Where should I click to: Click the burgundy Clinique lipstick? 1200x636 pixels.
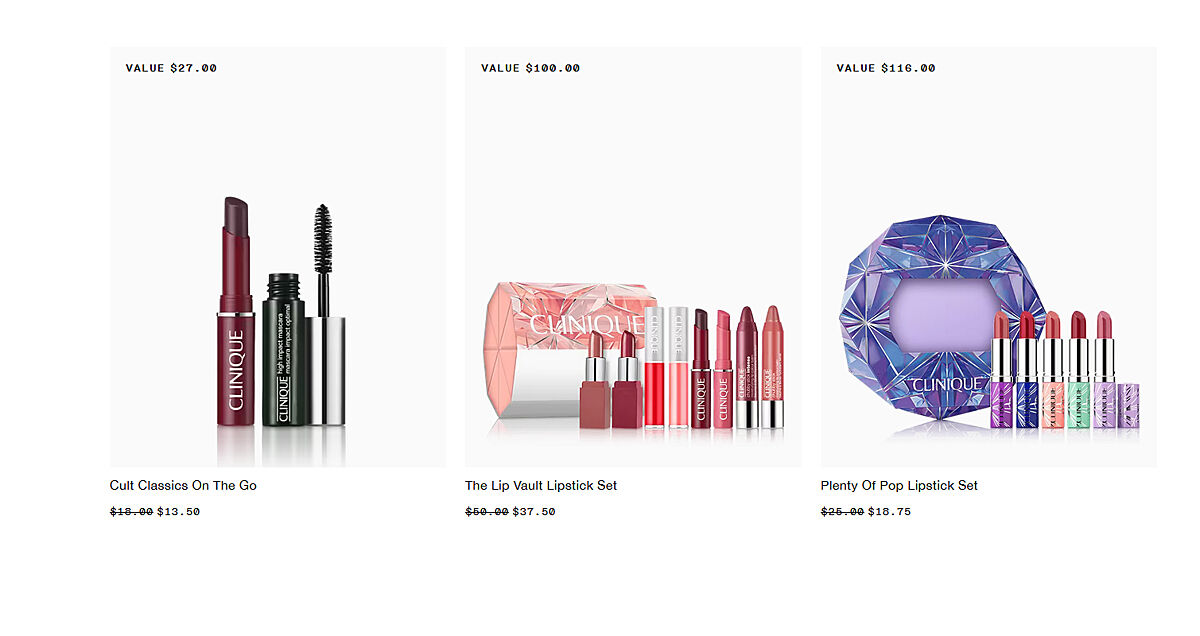[236, 312]
